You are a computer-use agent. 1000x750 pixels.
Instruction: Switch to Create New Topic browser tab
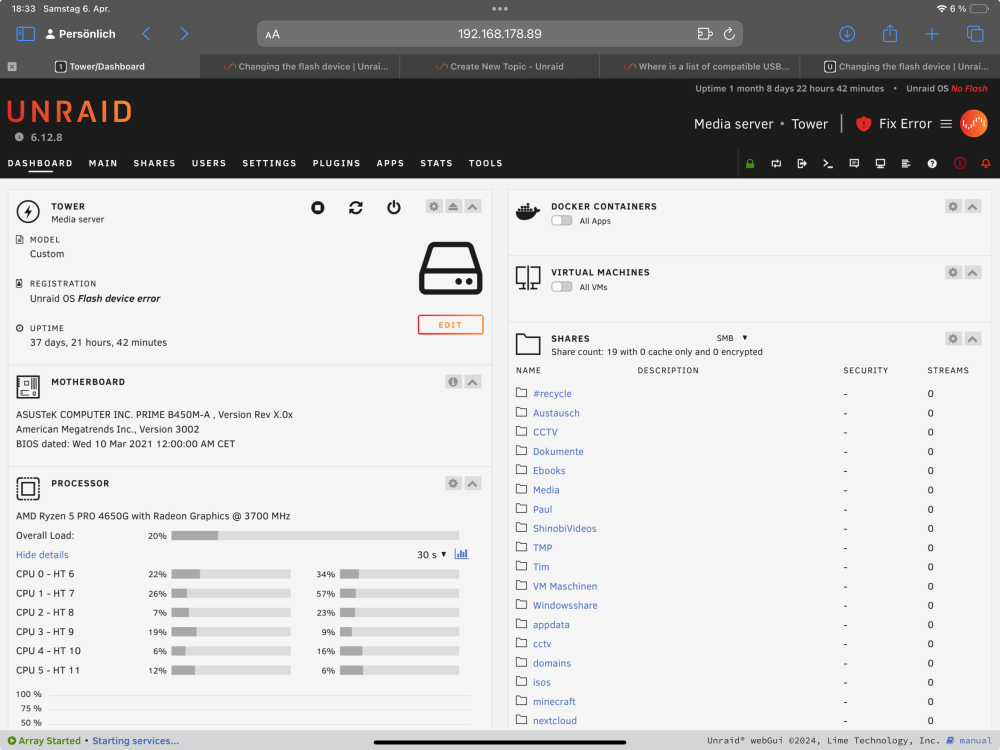(499, 66)
